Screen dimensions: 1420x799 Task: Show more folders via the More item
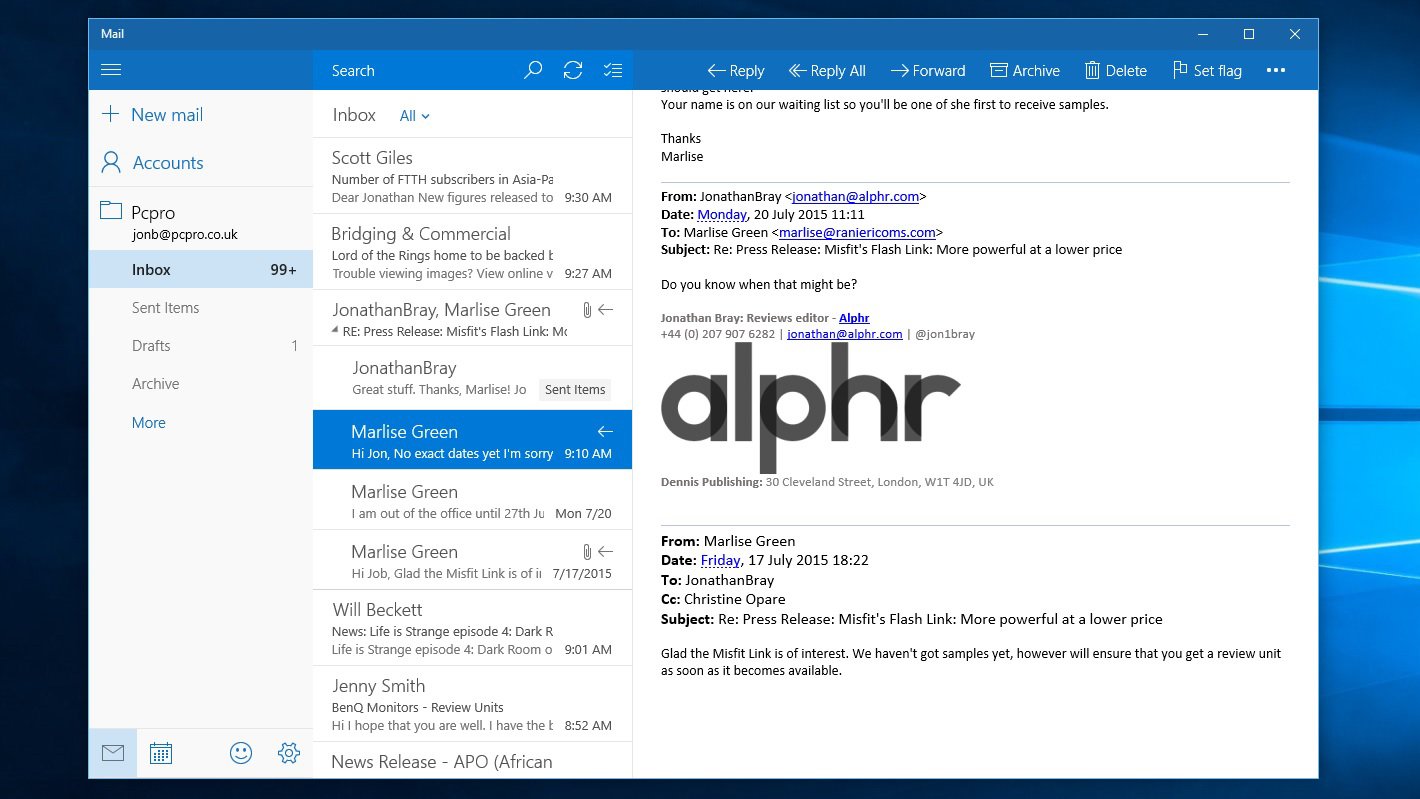[x=148, y=422]
